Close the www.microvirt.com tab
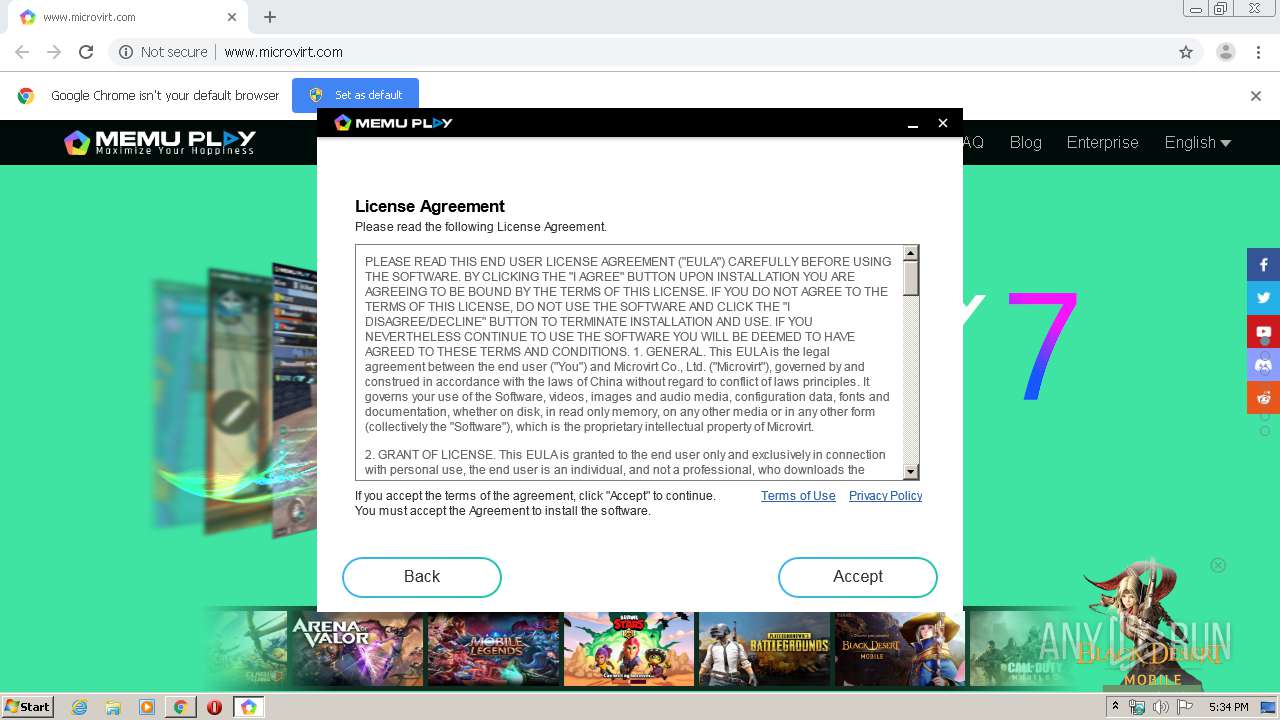1280x720 pixels. point(232,17)
